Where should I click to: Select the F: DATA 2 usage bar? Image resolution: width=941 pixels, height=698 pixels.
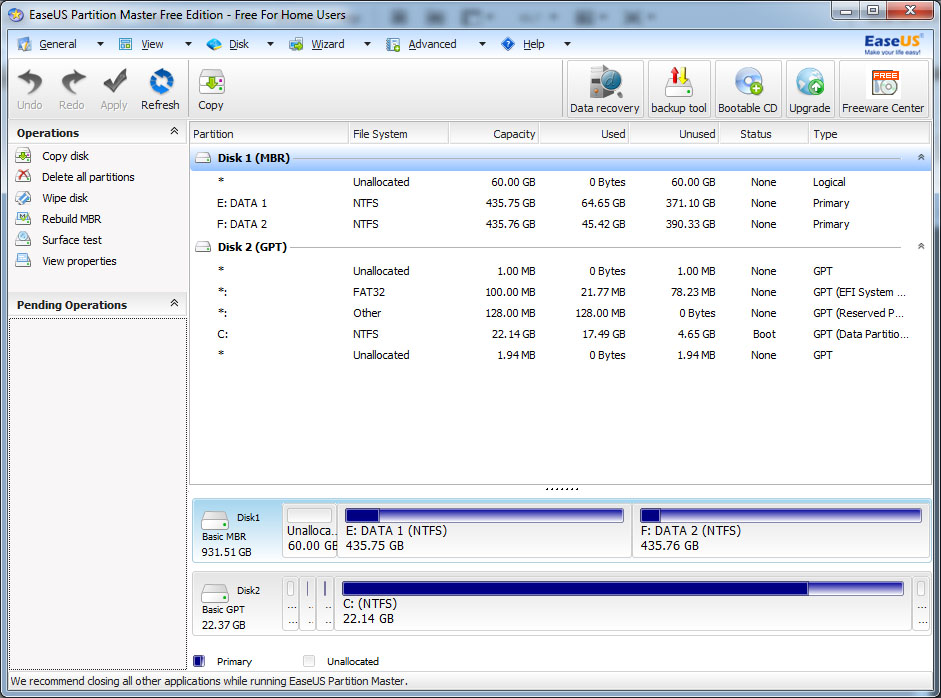click(781, 516)
